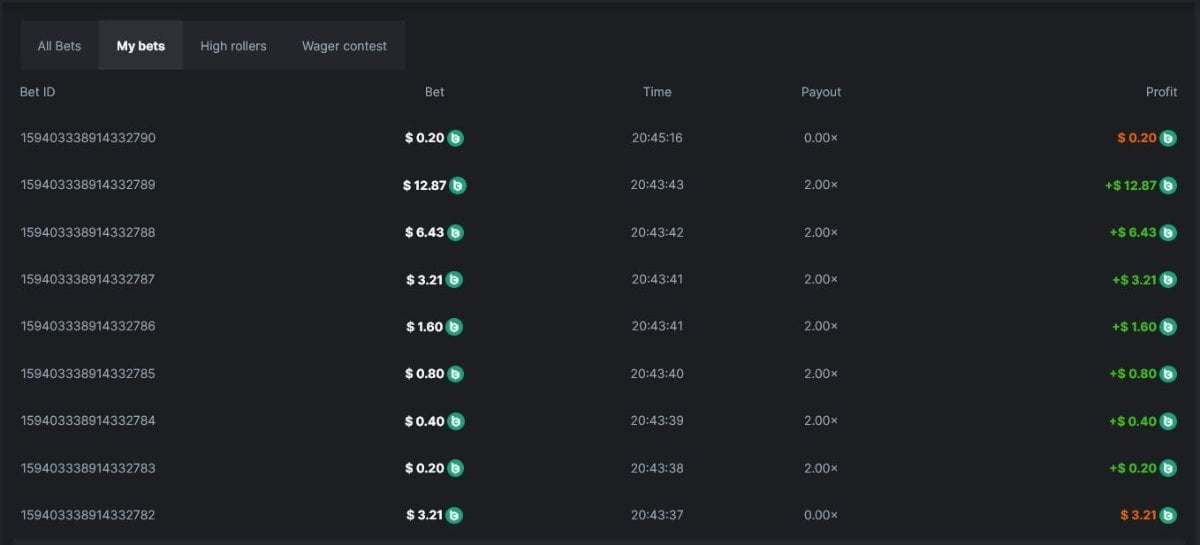
Task: Open the High rollers tab
Action: click(x=233, y=46)
